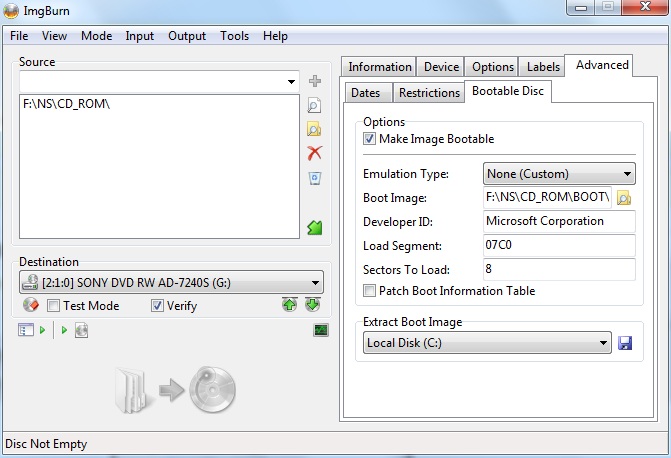The image size is (671, 458).
Task: Close the ImgBurn window
Action: pyautogui.click(x=645, y=7)
